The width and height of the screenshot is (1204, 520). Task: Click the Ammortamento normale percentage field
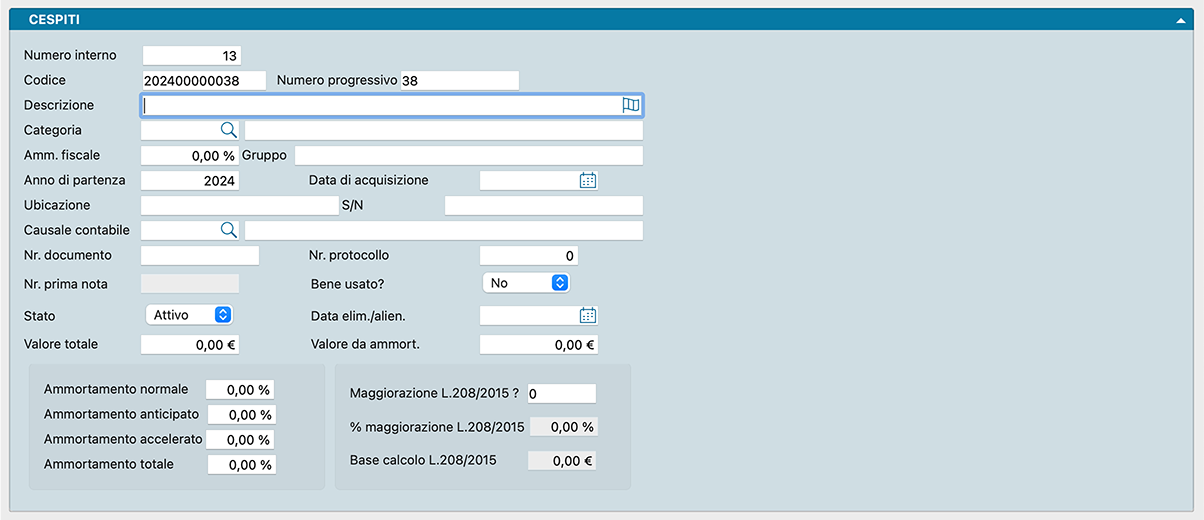tap(240, 390)
